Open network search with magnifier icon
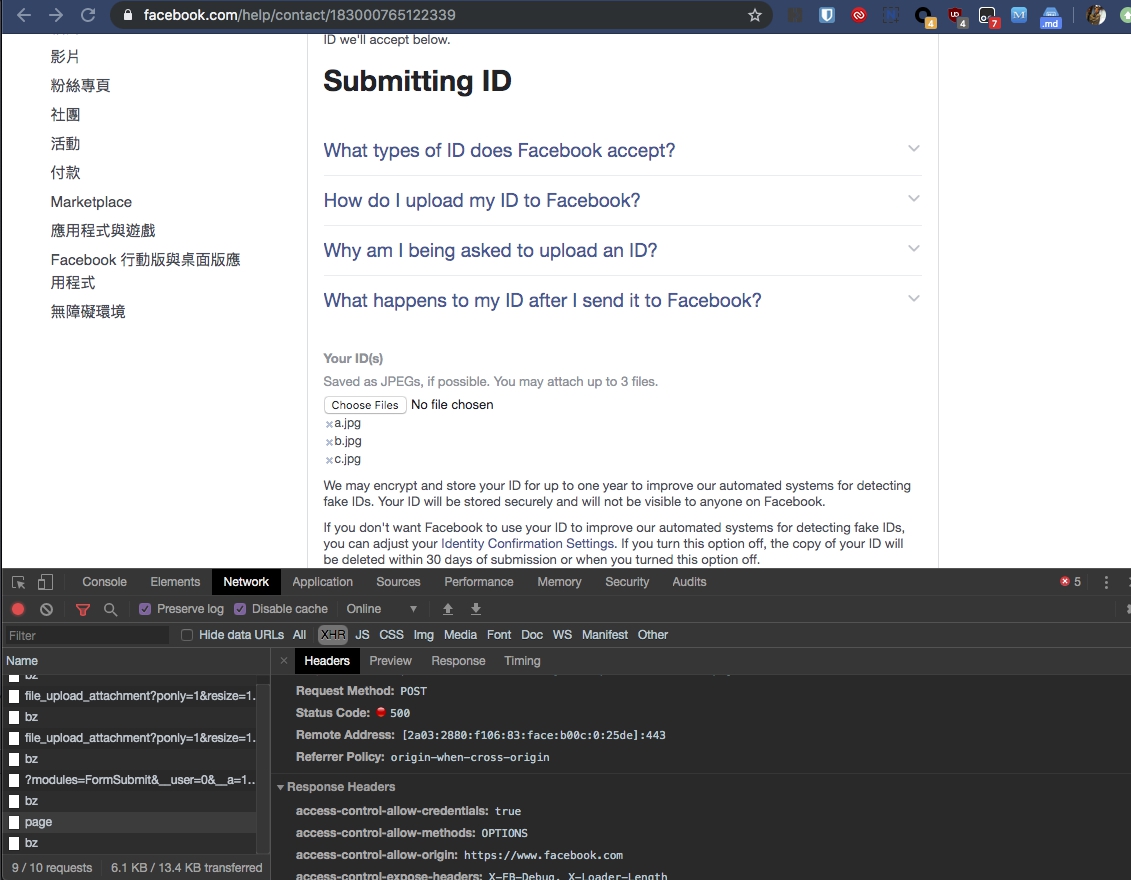Viewport: 1131px width, 880px height. pyautogui.click(x=110, y=610)
